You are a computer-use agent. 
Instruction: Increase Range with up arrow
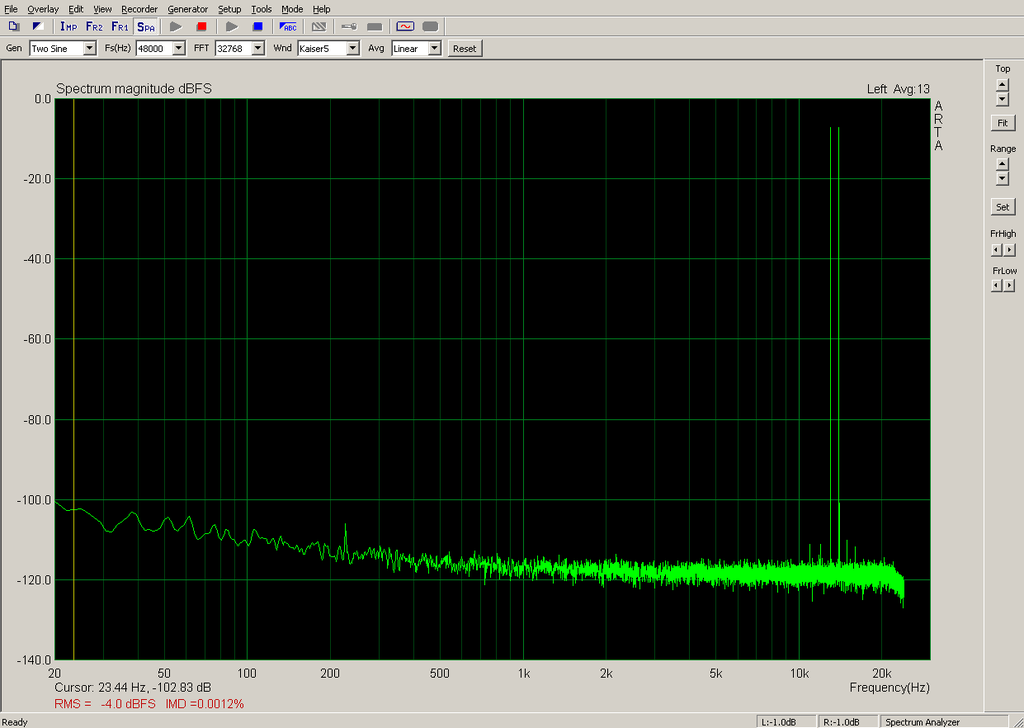(x=1002, y=164)
